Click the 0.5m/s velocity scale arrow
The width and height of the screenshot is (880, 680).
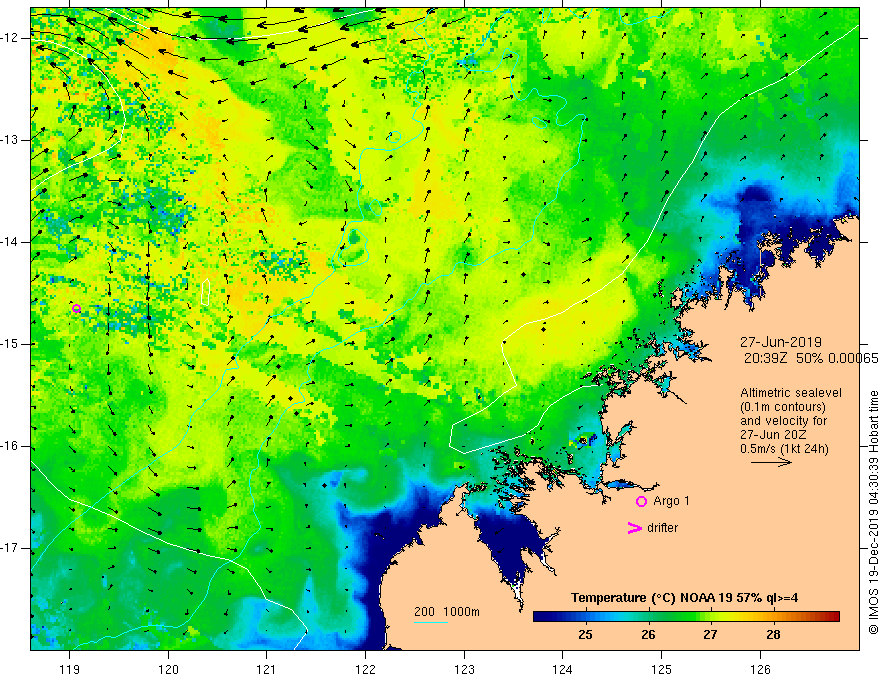(771, 462)
